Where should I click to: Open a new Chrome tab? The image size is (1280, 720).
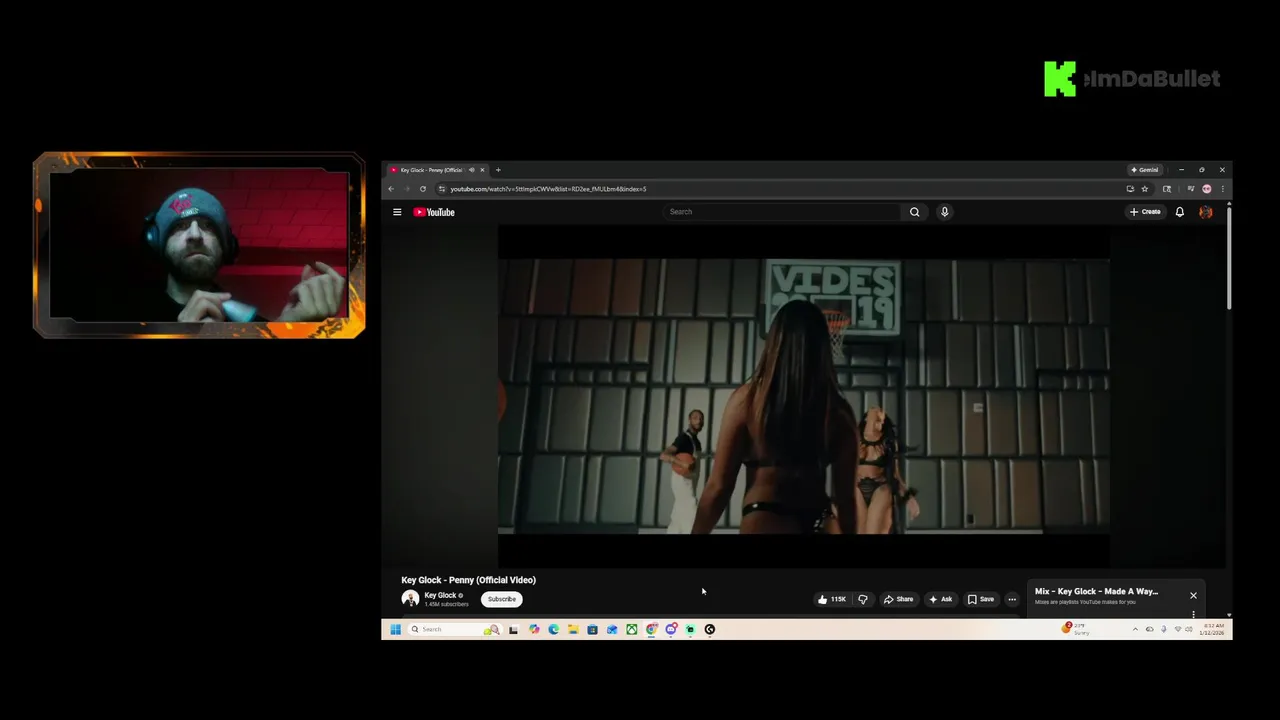(x=498, y=170)
